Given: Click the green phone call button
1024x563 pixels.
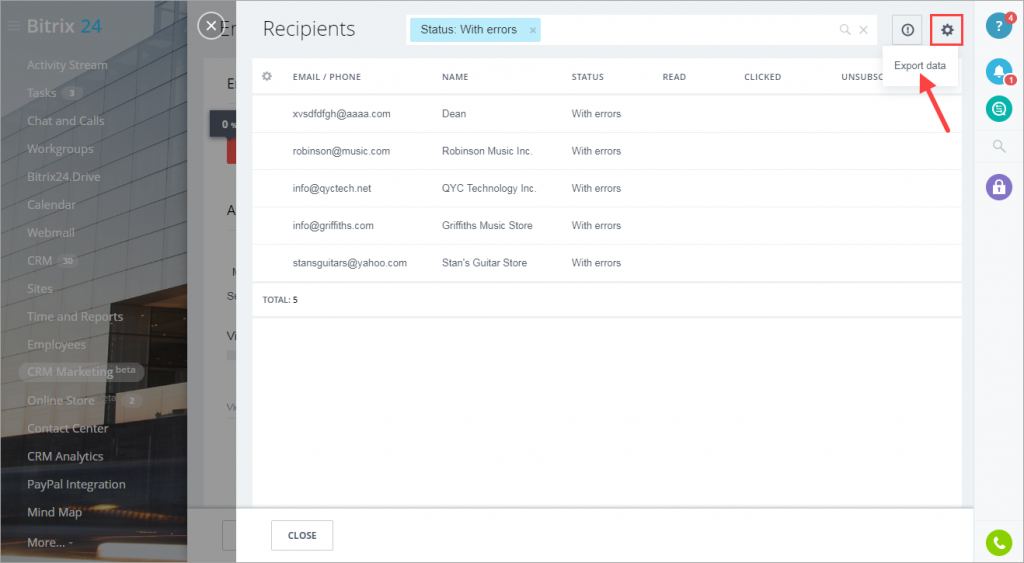Looking at the screenshot, I should click(x=999, y=543).
